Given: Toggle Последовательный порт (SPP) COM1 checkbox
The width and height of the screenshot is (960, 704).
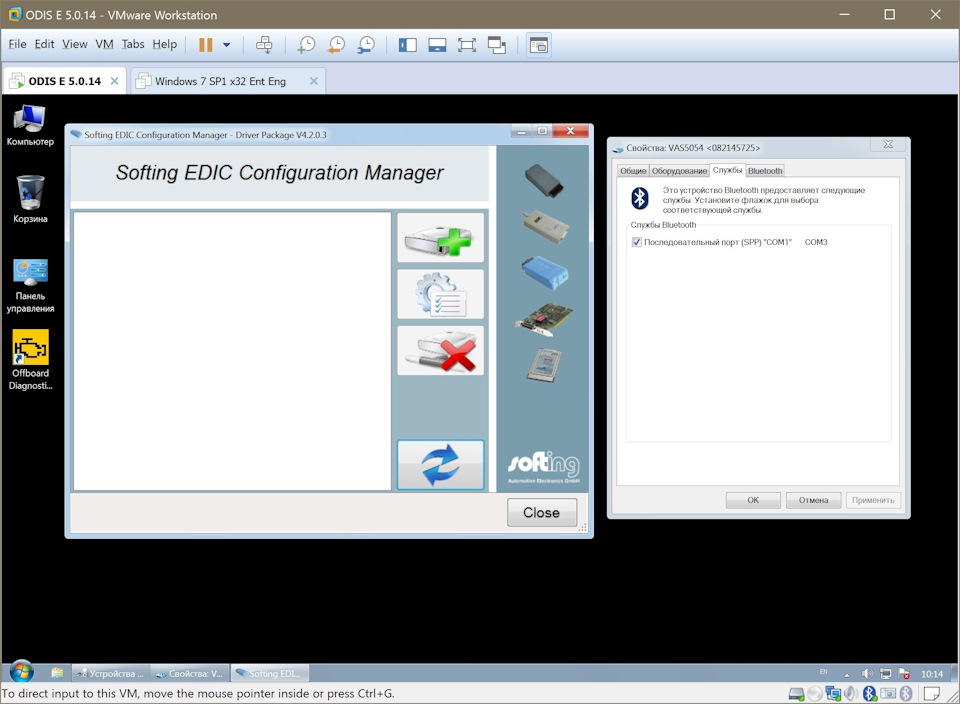Looking at the screenshot, I should coord(637,242).
